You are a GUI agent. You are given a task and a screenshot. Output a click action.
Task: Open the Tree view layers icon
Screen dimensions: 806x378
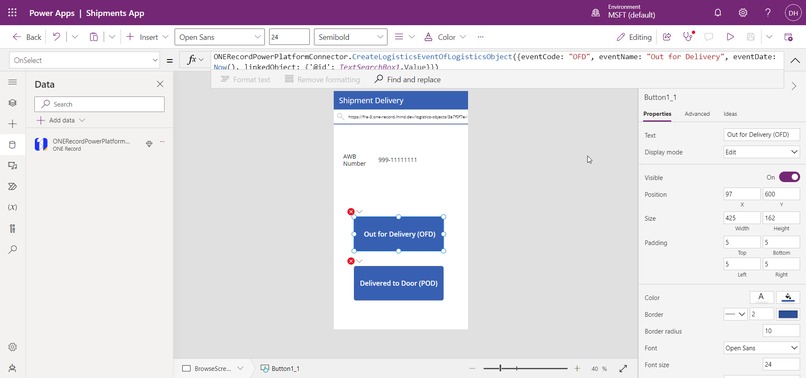[12, 103]
